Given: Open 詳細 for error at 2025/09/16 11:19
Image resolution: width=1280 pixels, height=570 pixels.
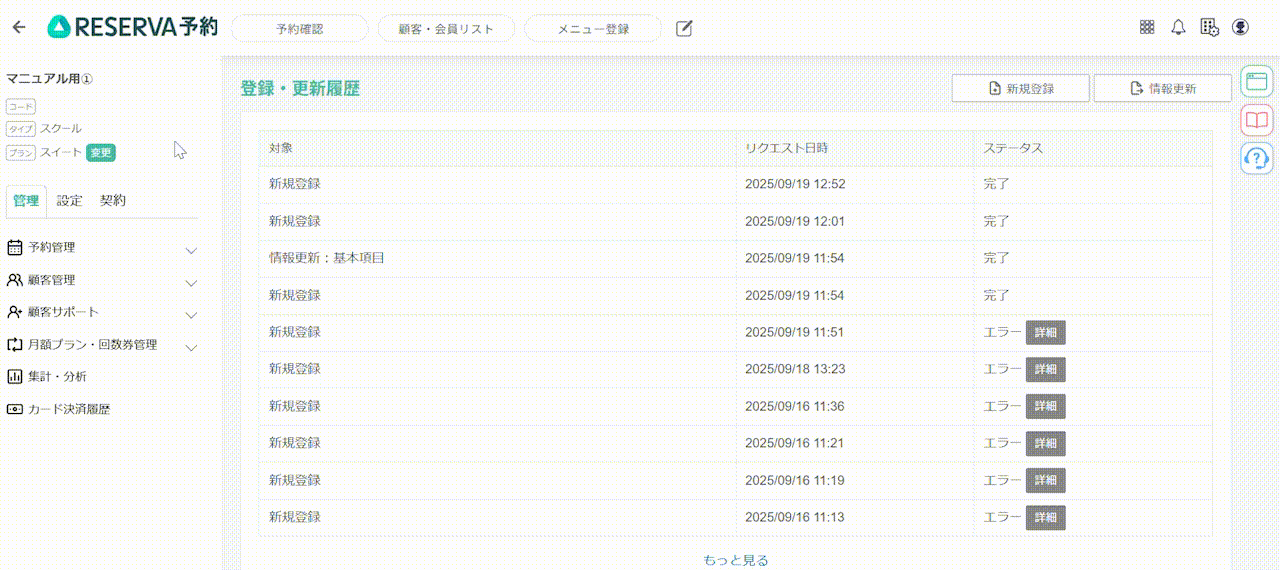Looking at the screenshot, I should [x=1046, y=480].
